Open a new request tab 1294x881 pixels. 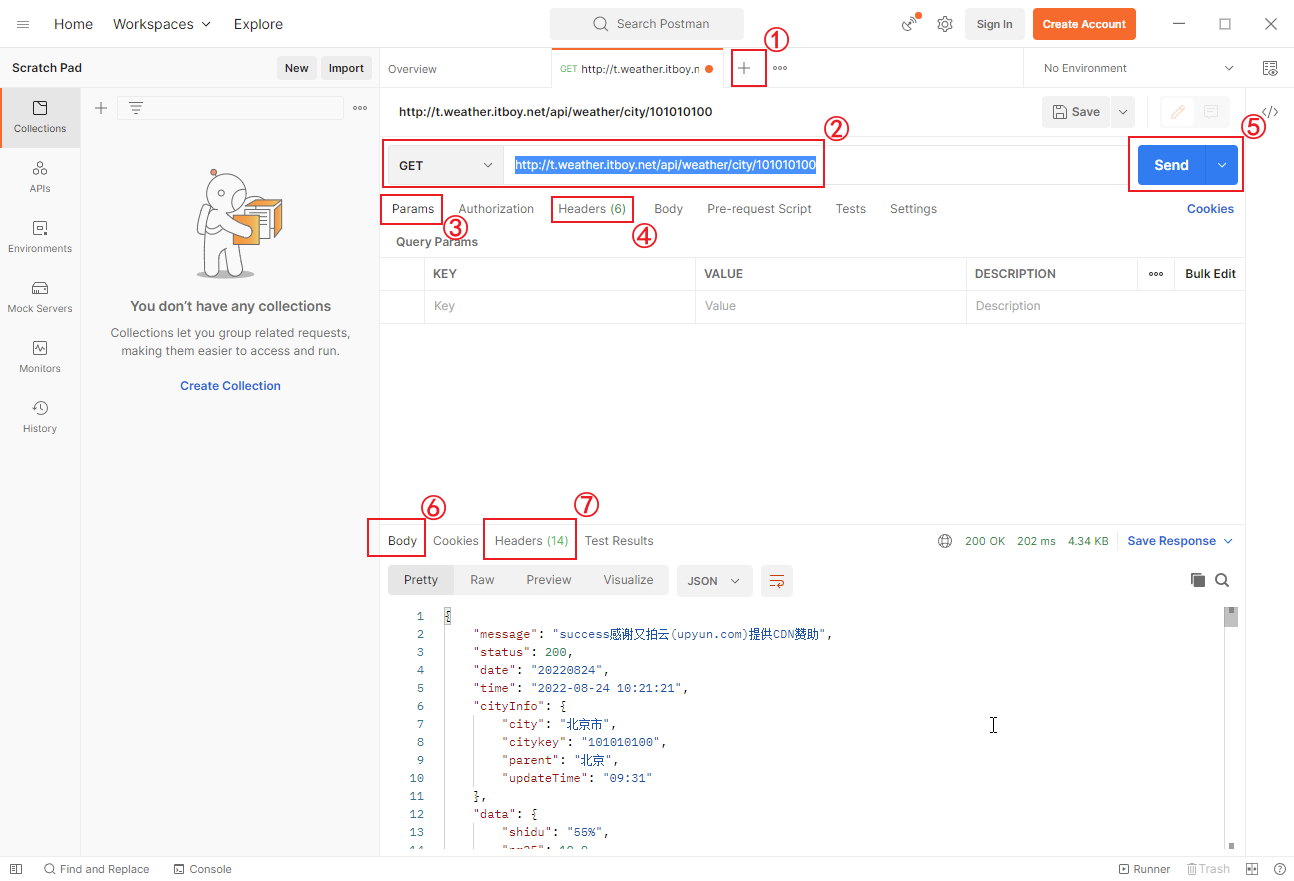744,68
